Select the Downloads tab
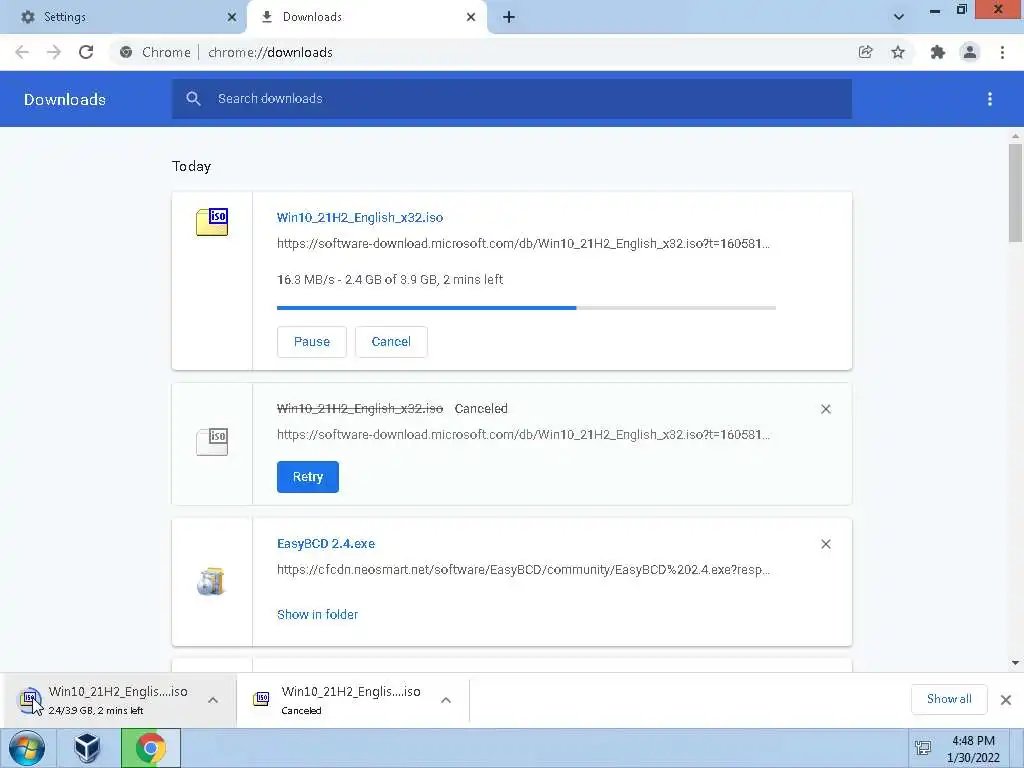Viewport: 1024px width, 768px height. click(366, 17)
